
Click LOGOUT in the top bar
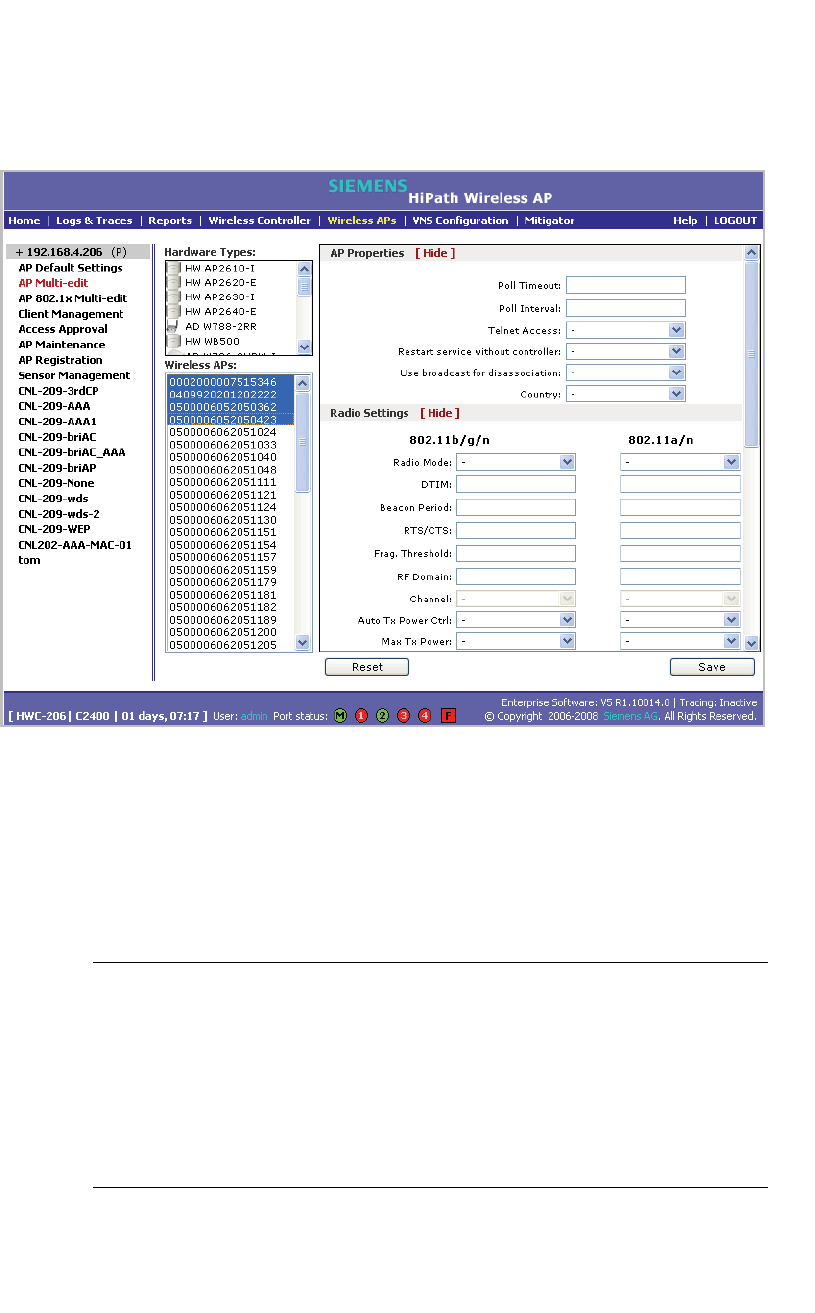(735, 221)
